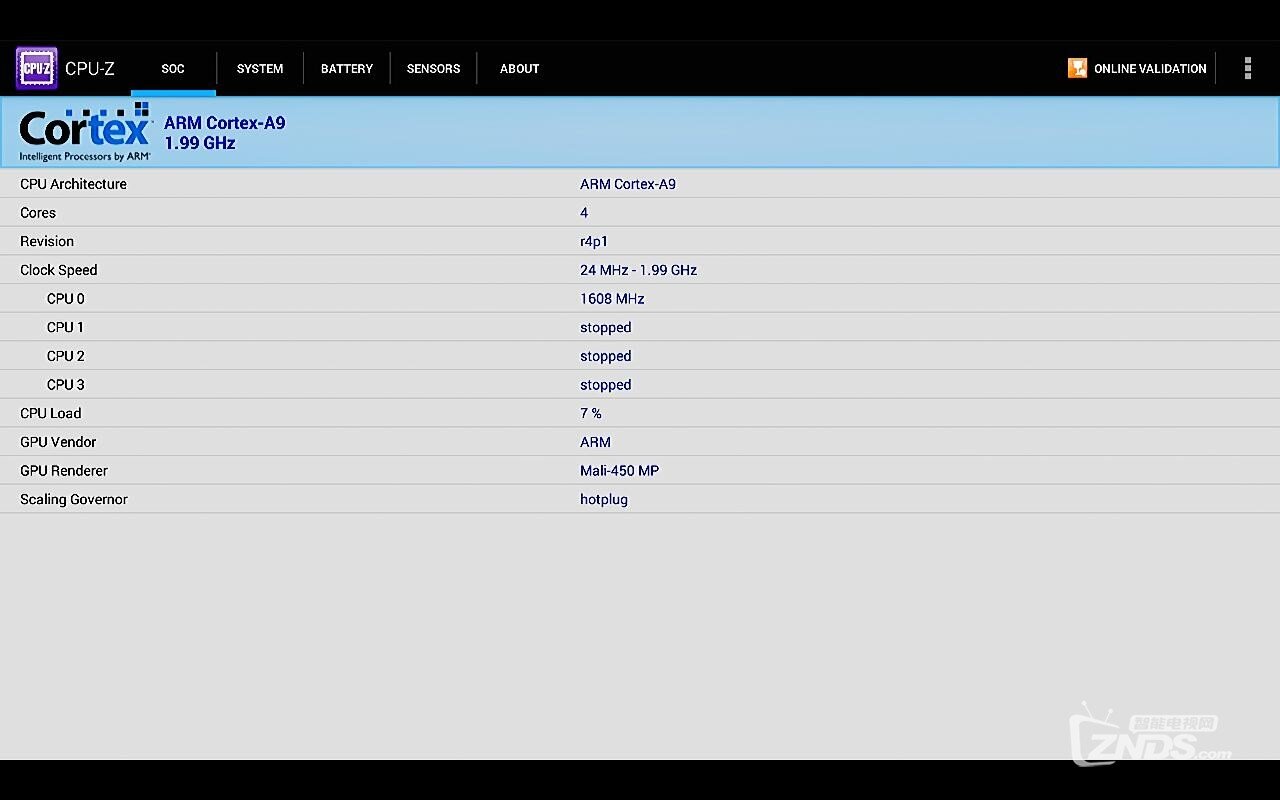Click the 24 MHz - 1.99 GHz value

tap(638, 270)
